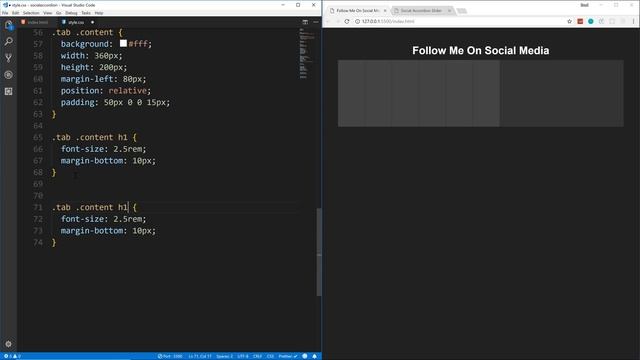
Task: Close the Follow Me On Social Media tab
Action: [384, 11]
